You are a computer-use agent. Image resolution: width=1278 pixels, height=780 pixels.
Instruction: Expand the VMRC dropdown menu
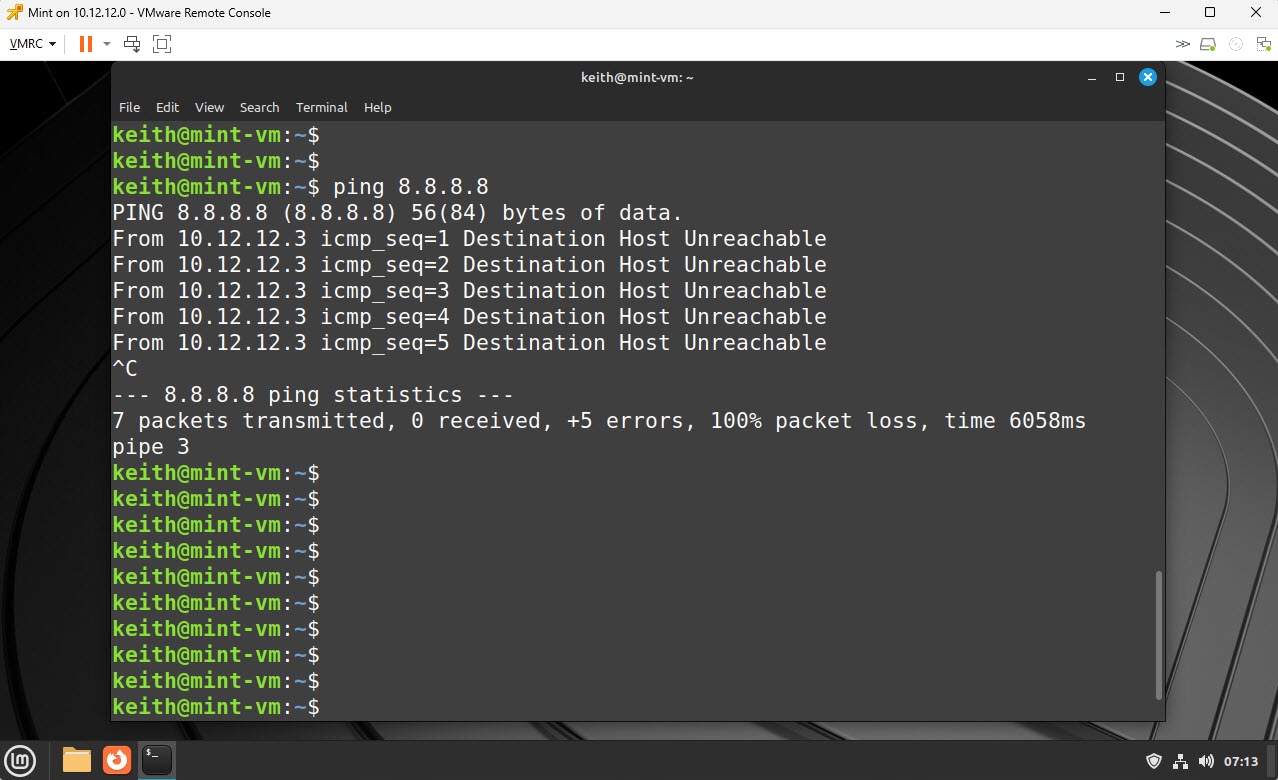click(32, 44)
